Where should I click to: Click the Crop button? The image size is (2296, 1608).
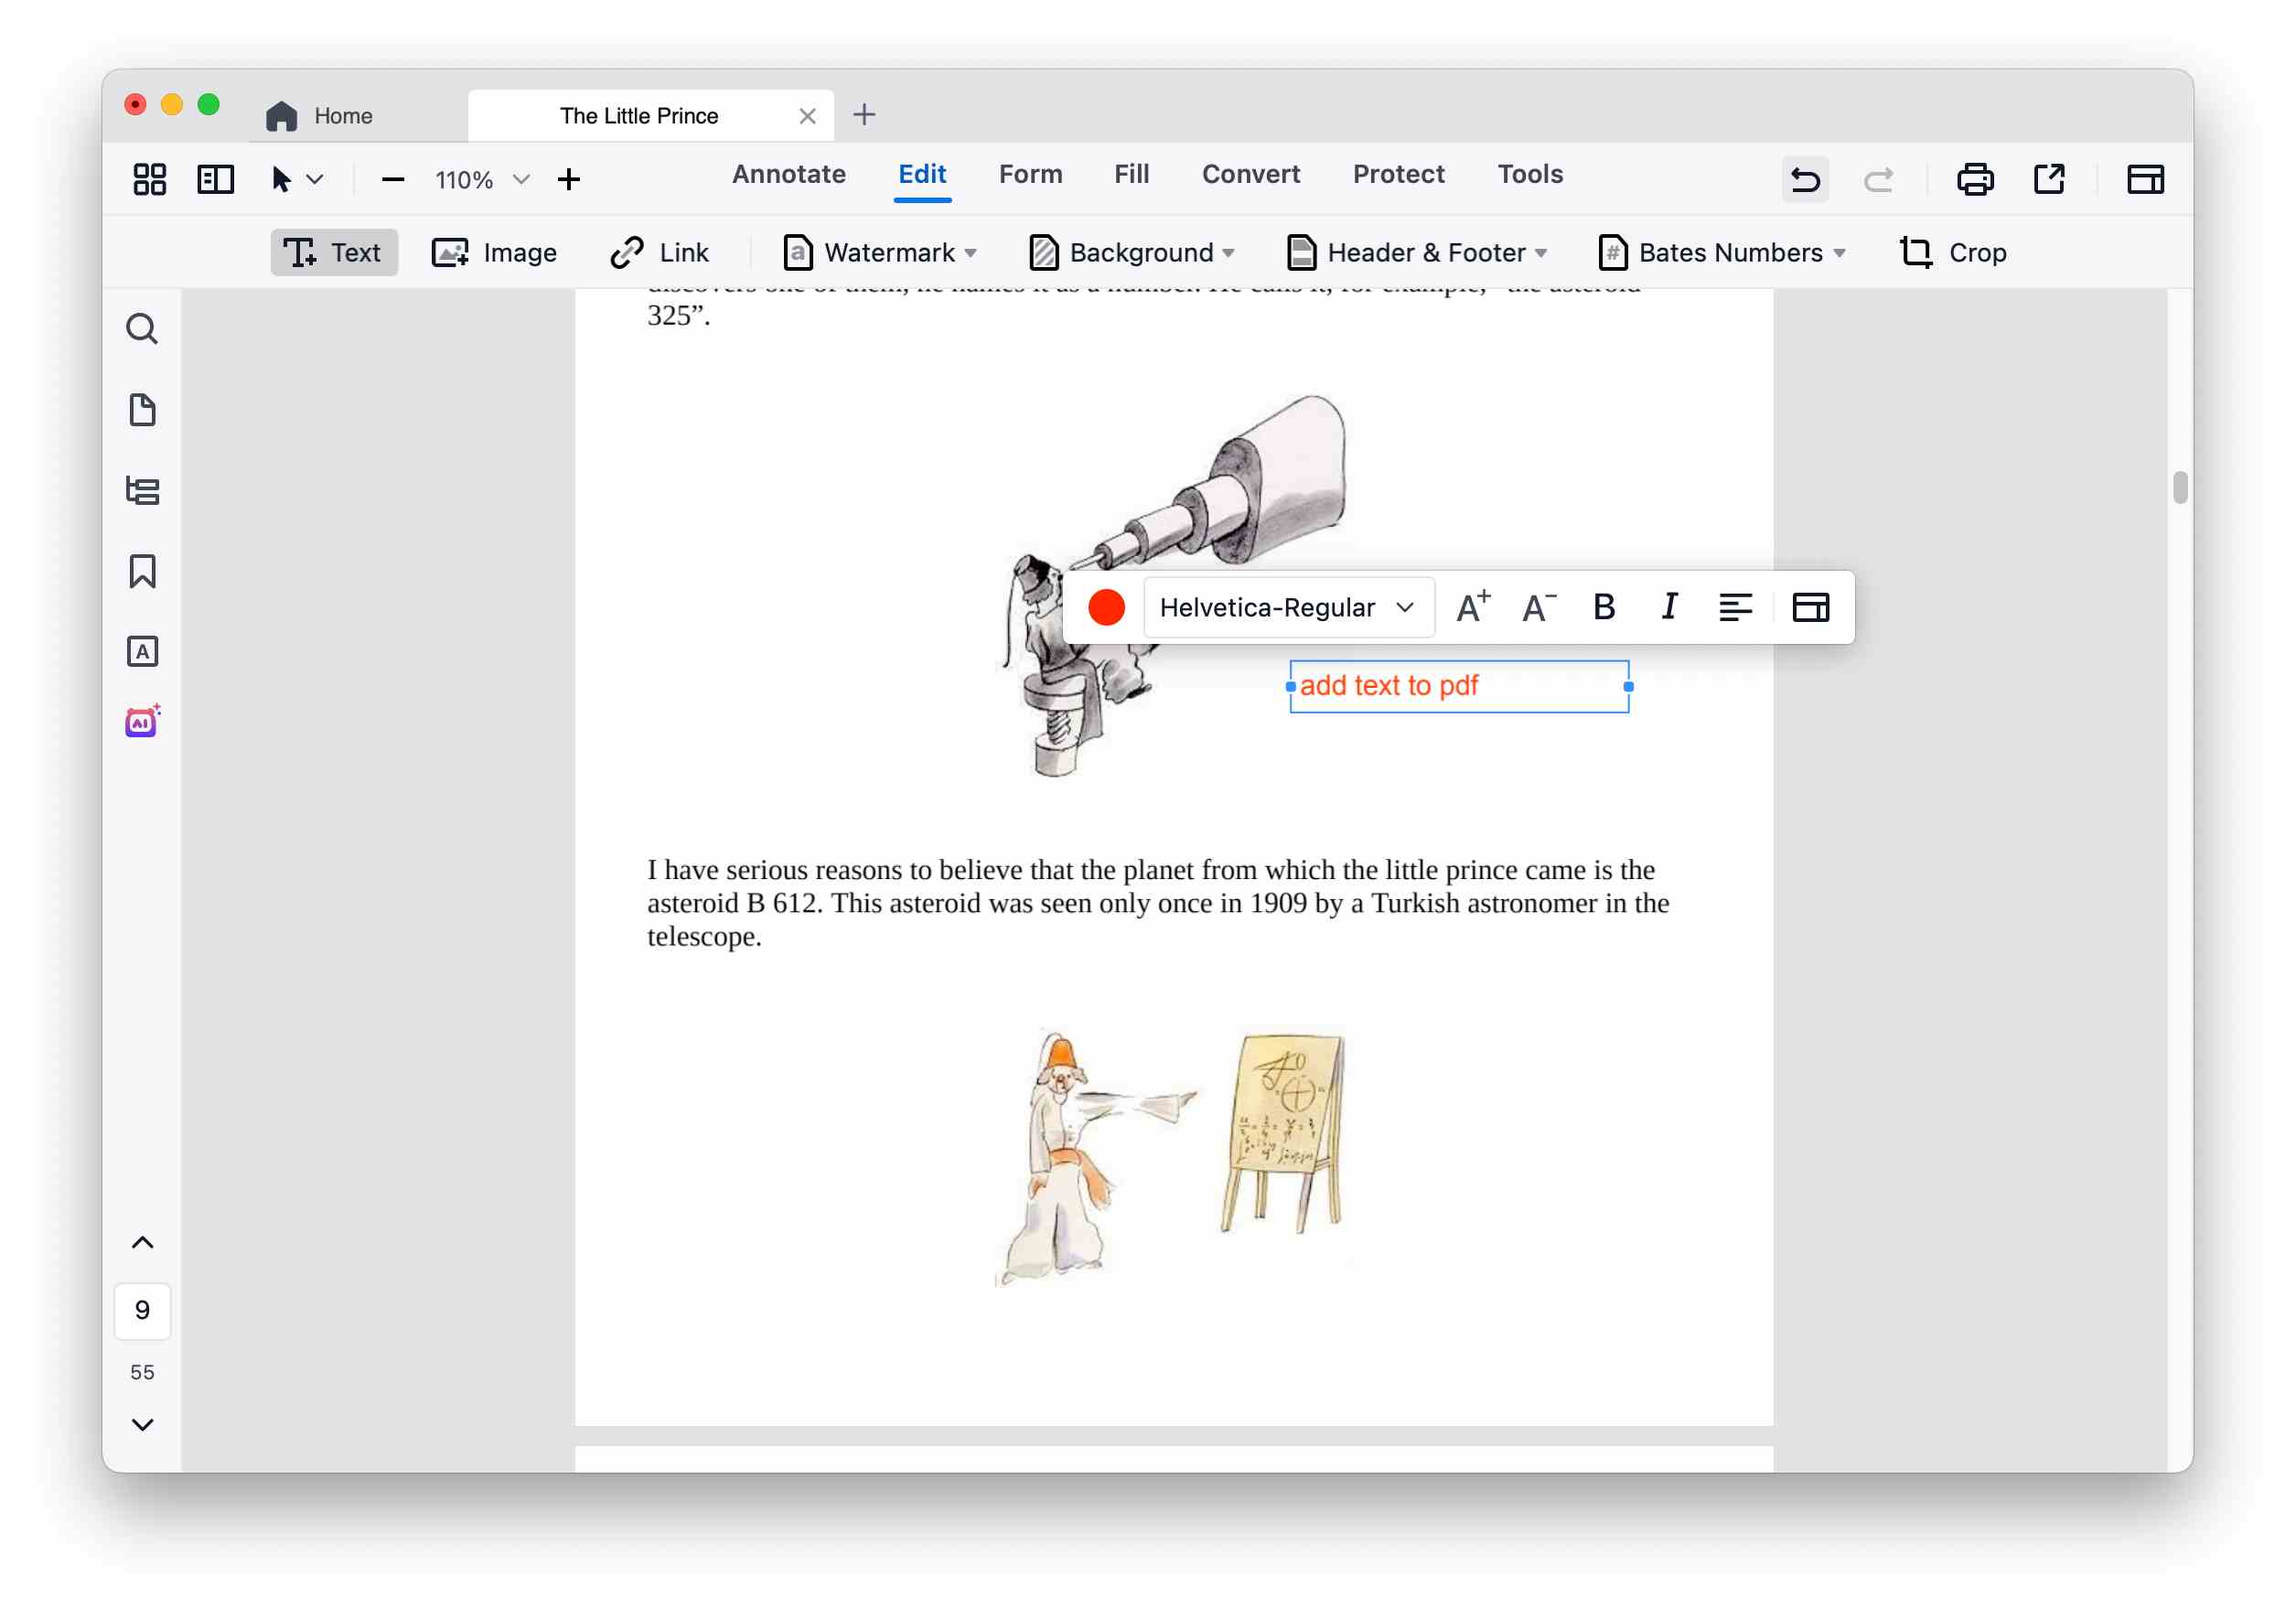(x=1953, y=253)
